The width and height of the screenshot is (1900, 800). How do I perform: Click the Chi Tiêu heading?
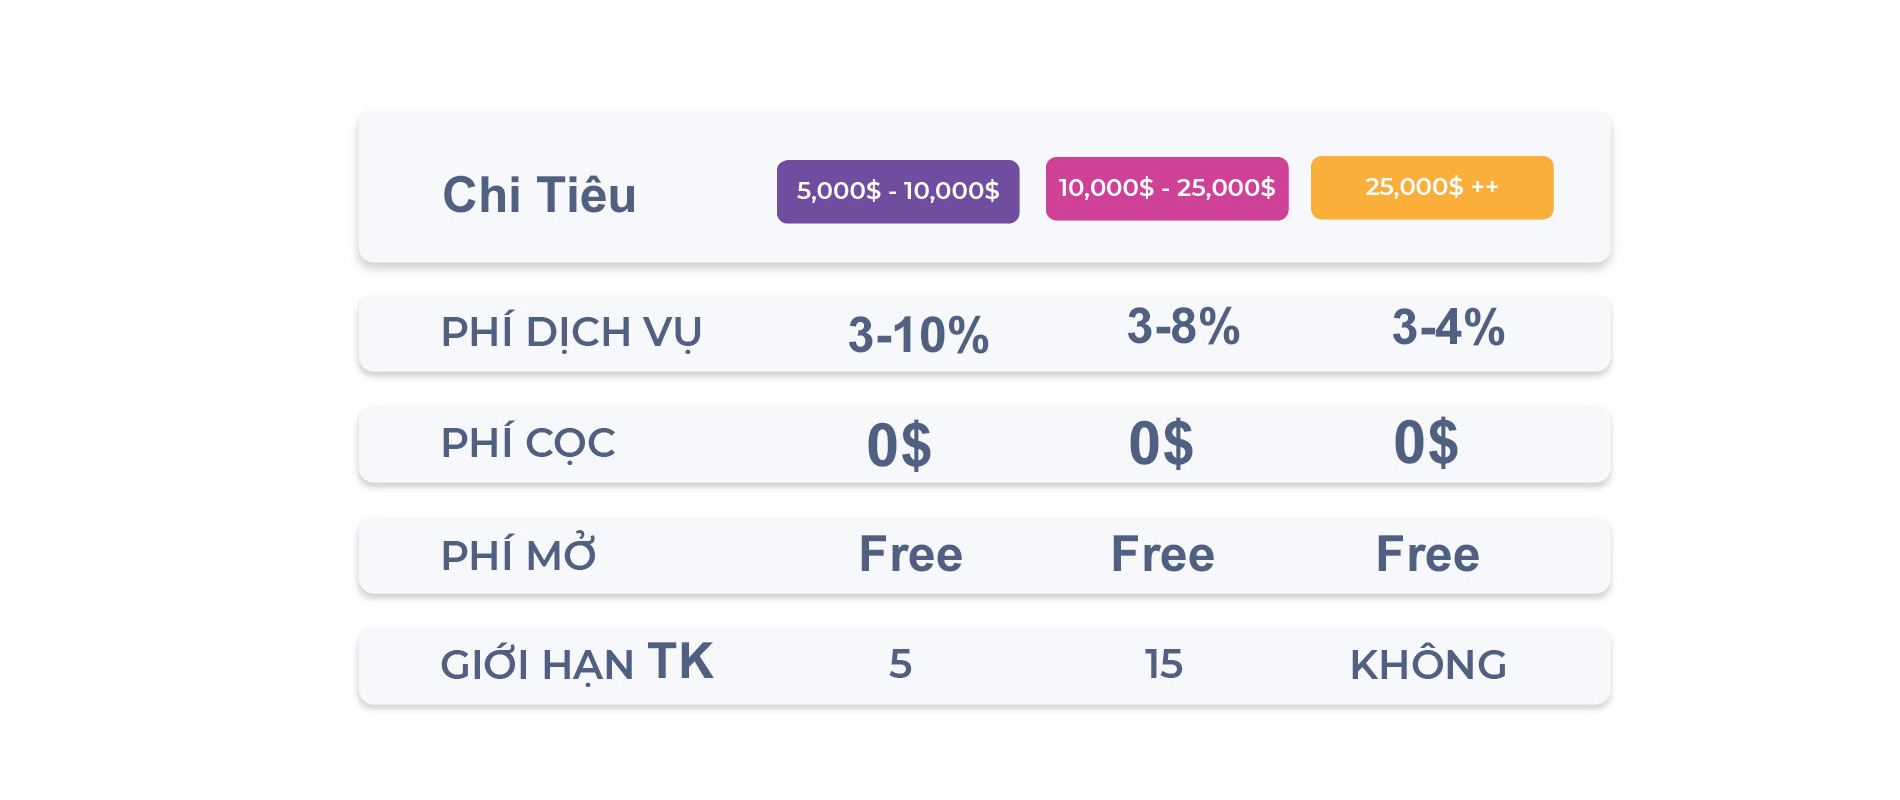click(x=540, y=195)
